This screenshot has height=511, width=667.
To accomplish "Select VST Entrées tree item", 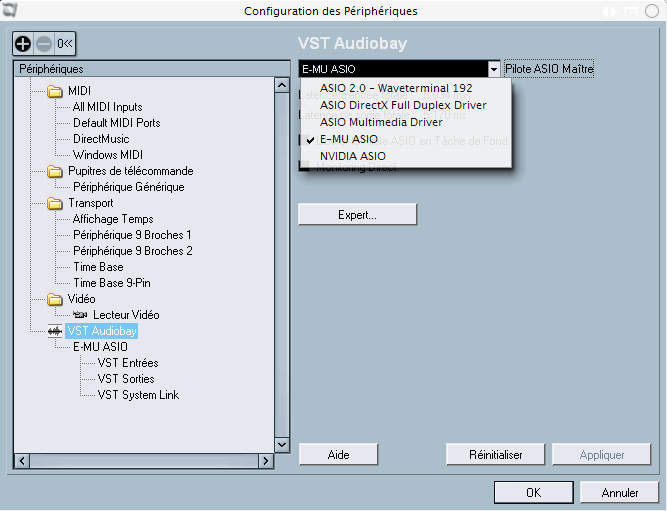I will (x=128, y=363).
